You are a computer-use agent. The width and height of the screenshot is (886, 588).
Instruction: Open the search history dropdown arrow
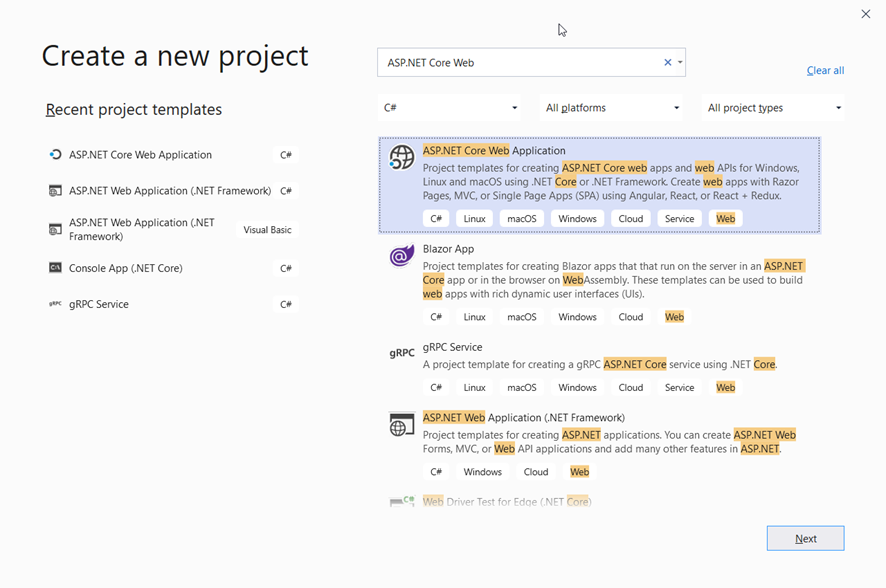click(680, 62)
